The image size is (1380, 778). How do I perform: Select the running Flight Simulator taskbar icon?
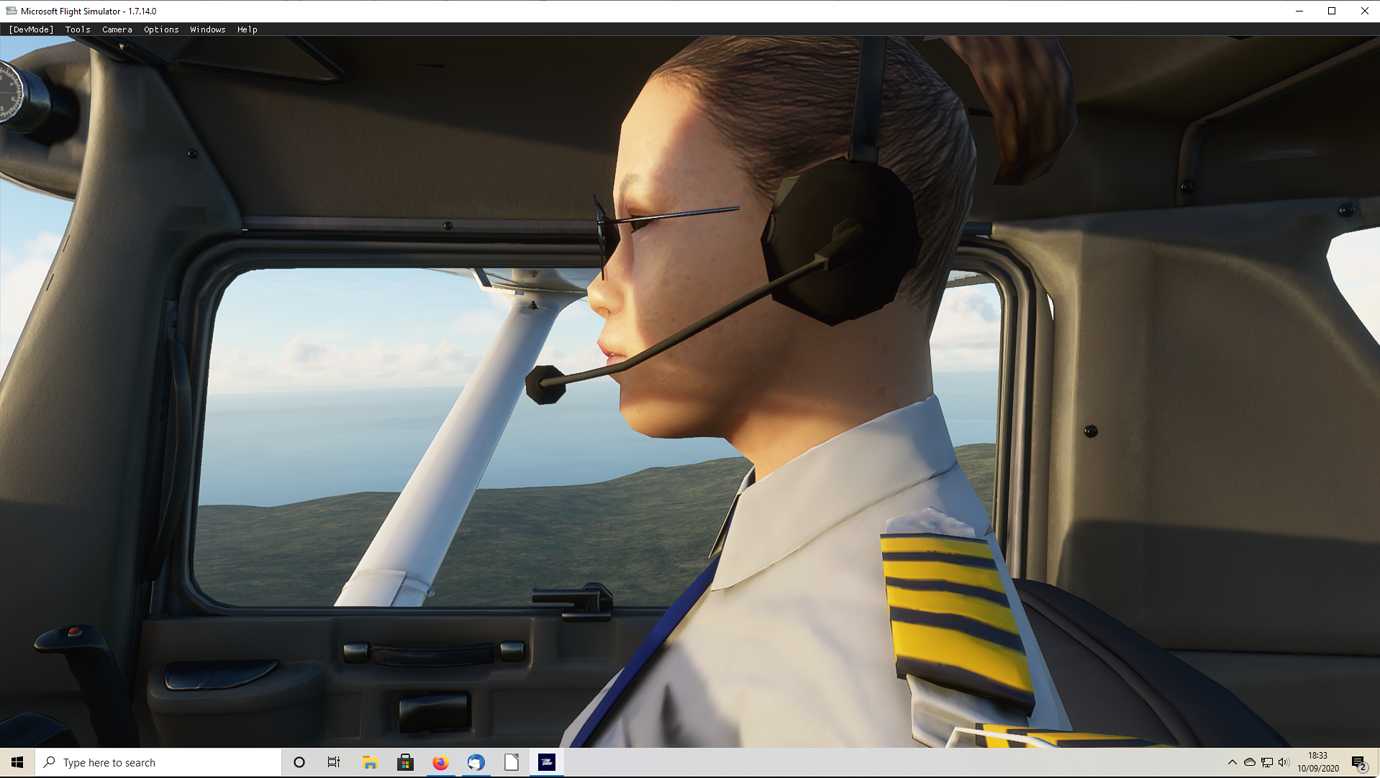546,762
